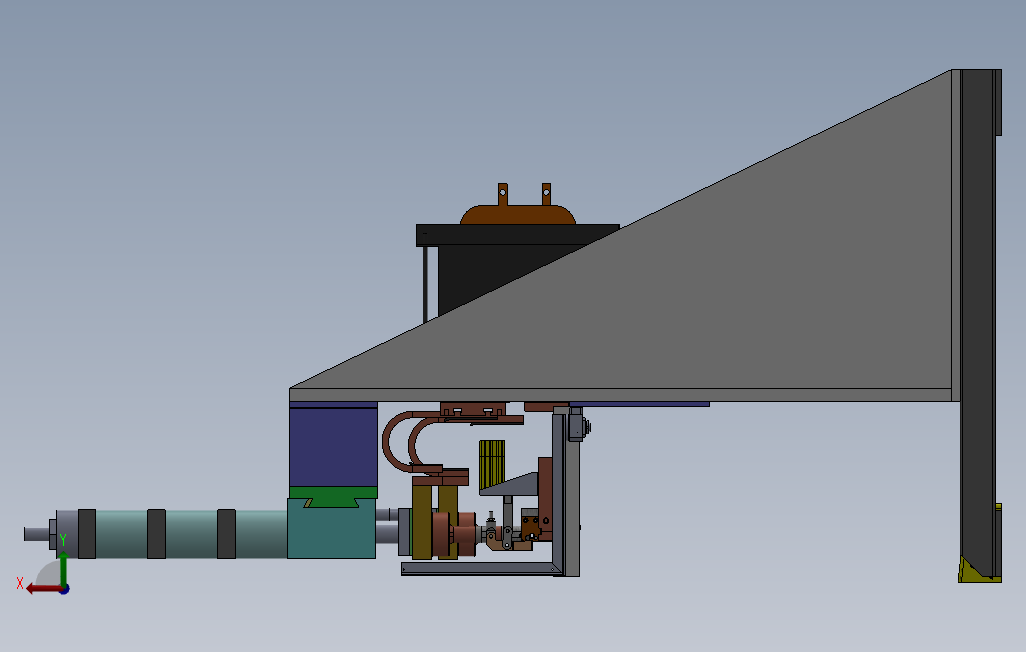1026x652 pixels.
Task: Select the gray shaft tip at the cylinder's far left
Action: click(37, 534)
